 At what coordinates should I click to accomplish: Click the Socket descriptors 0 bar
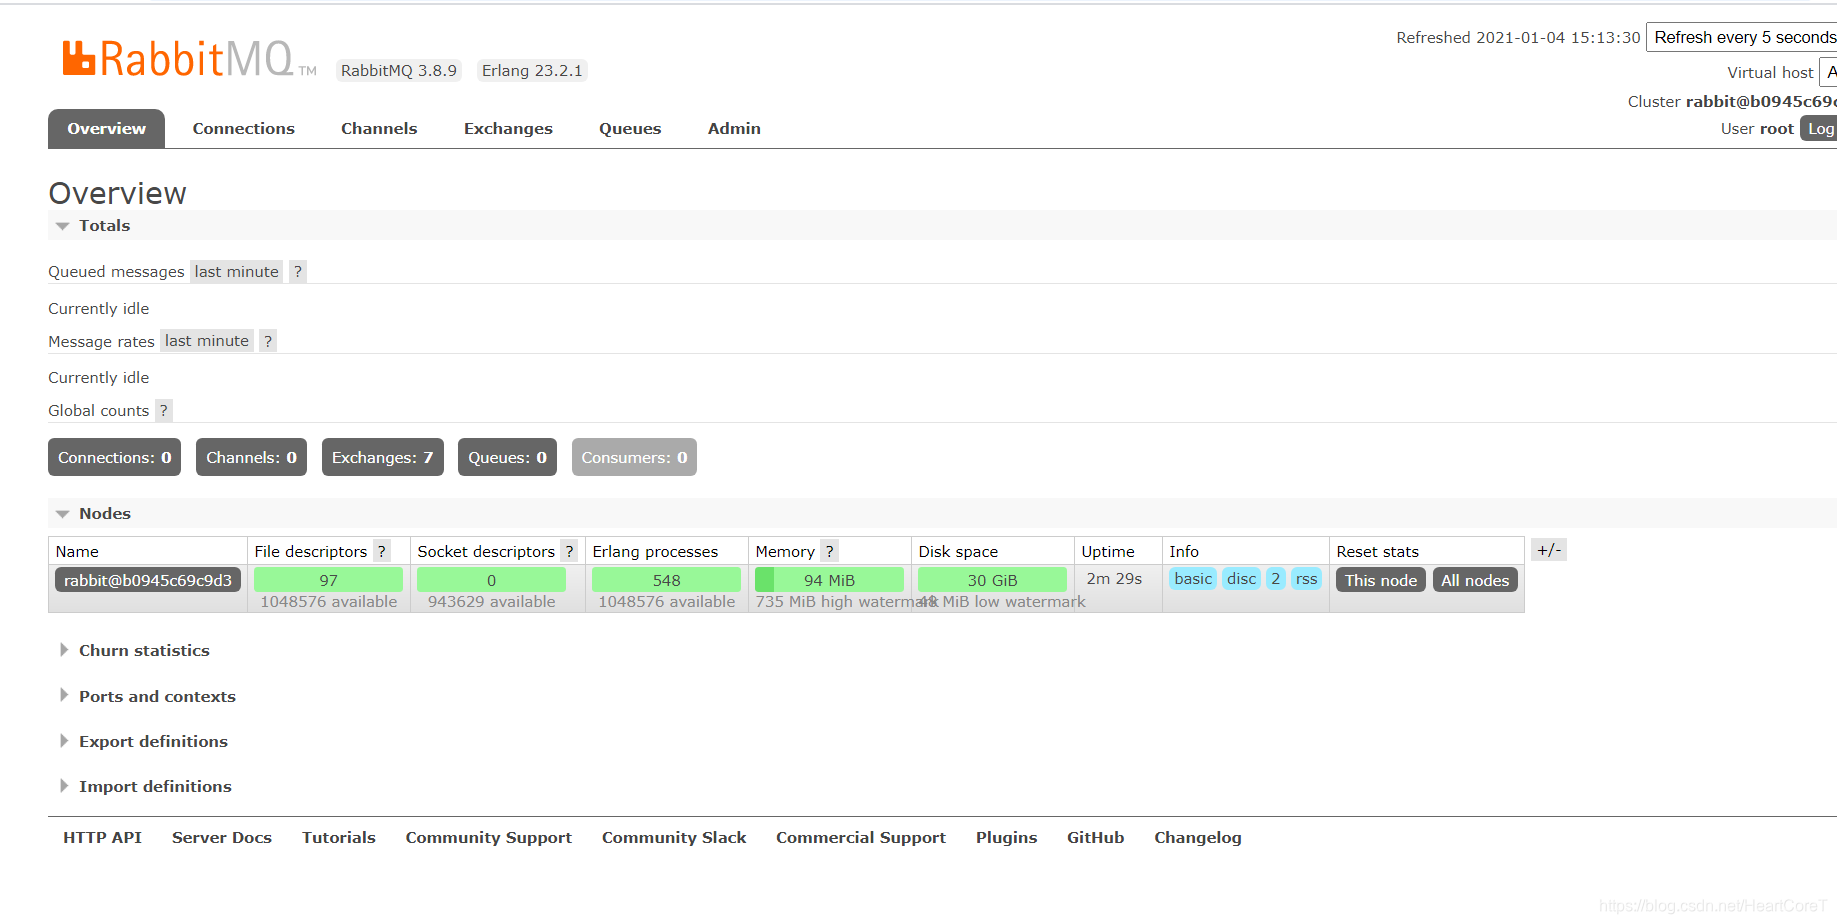pyautogui.click(x=491, y=580)
